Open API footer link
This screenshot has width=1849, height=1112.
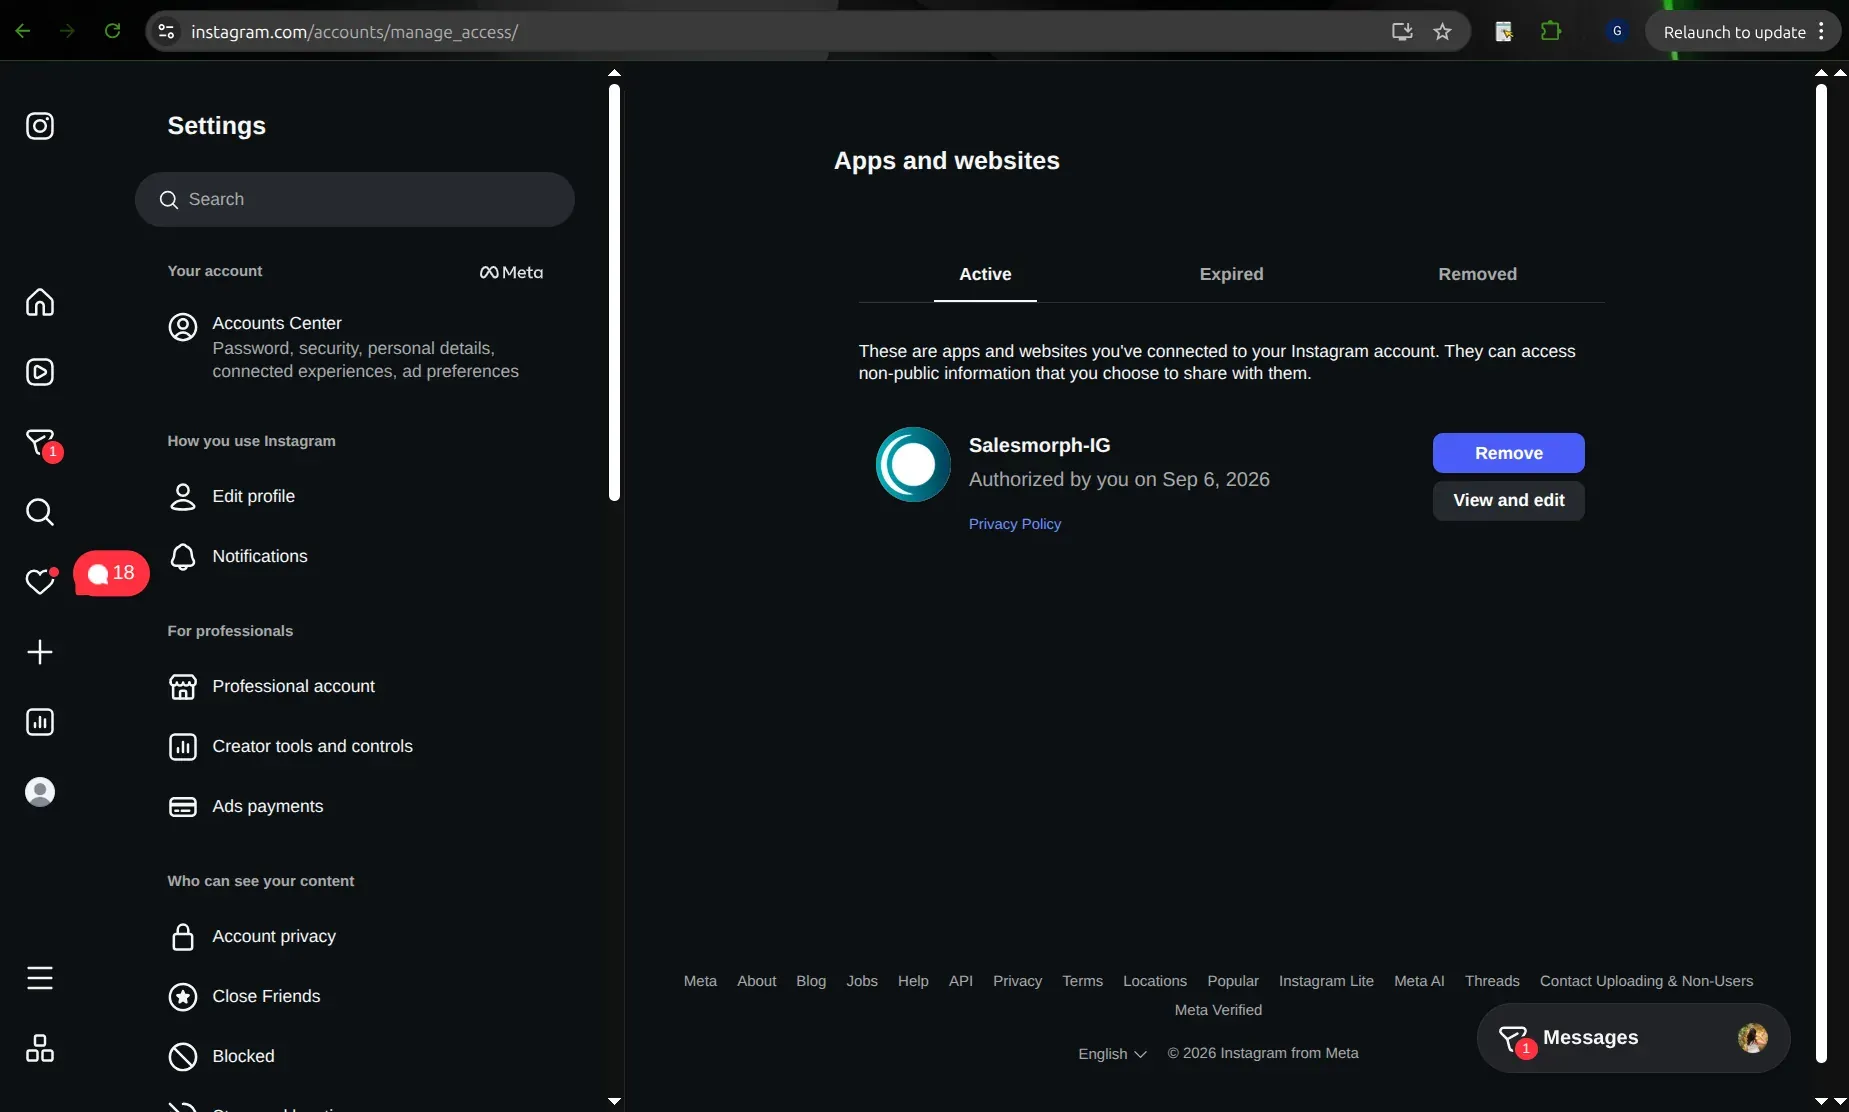click(x=961, y=981)
